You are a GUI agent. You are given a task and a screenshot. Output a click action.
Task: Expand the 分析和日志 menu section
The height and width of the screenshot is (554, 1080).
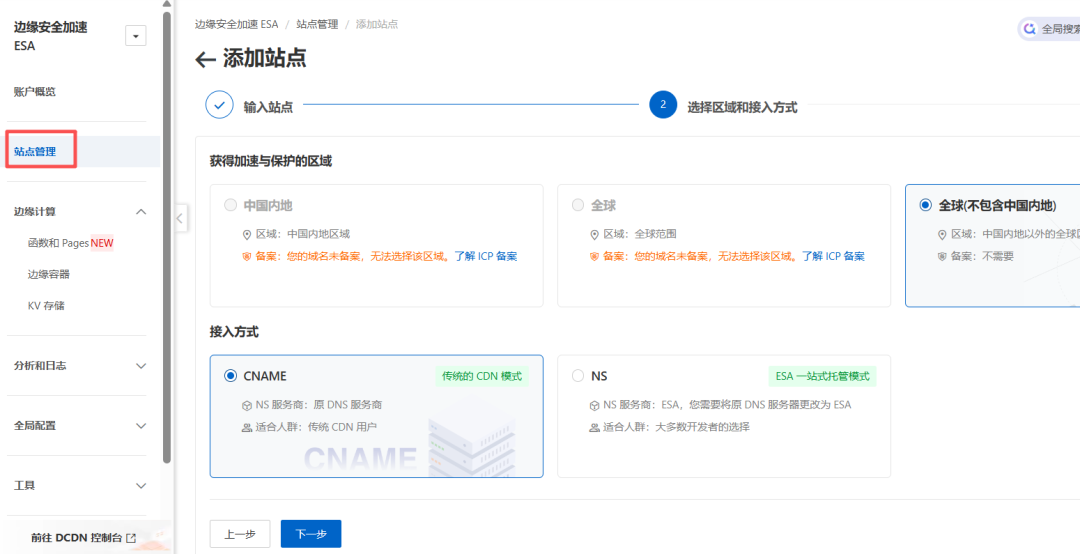(141, 366)
